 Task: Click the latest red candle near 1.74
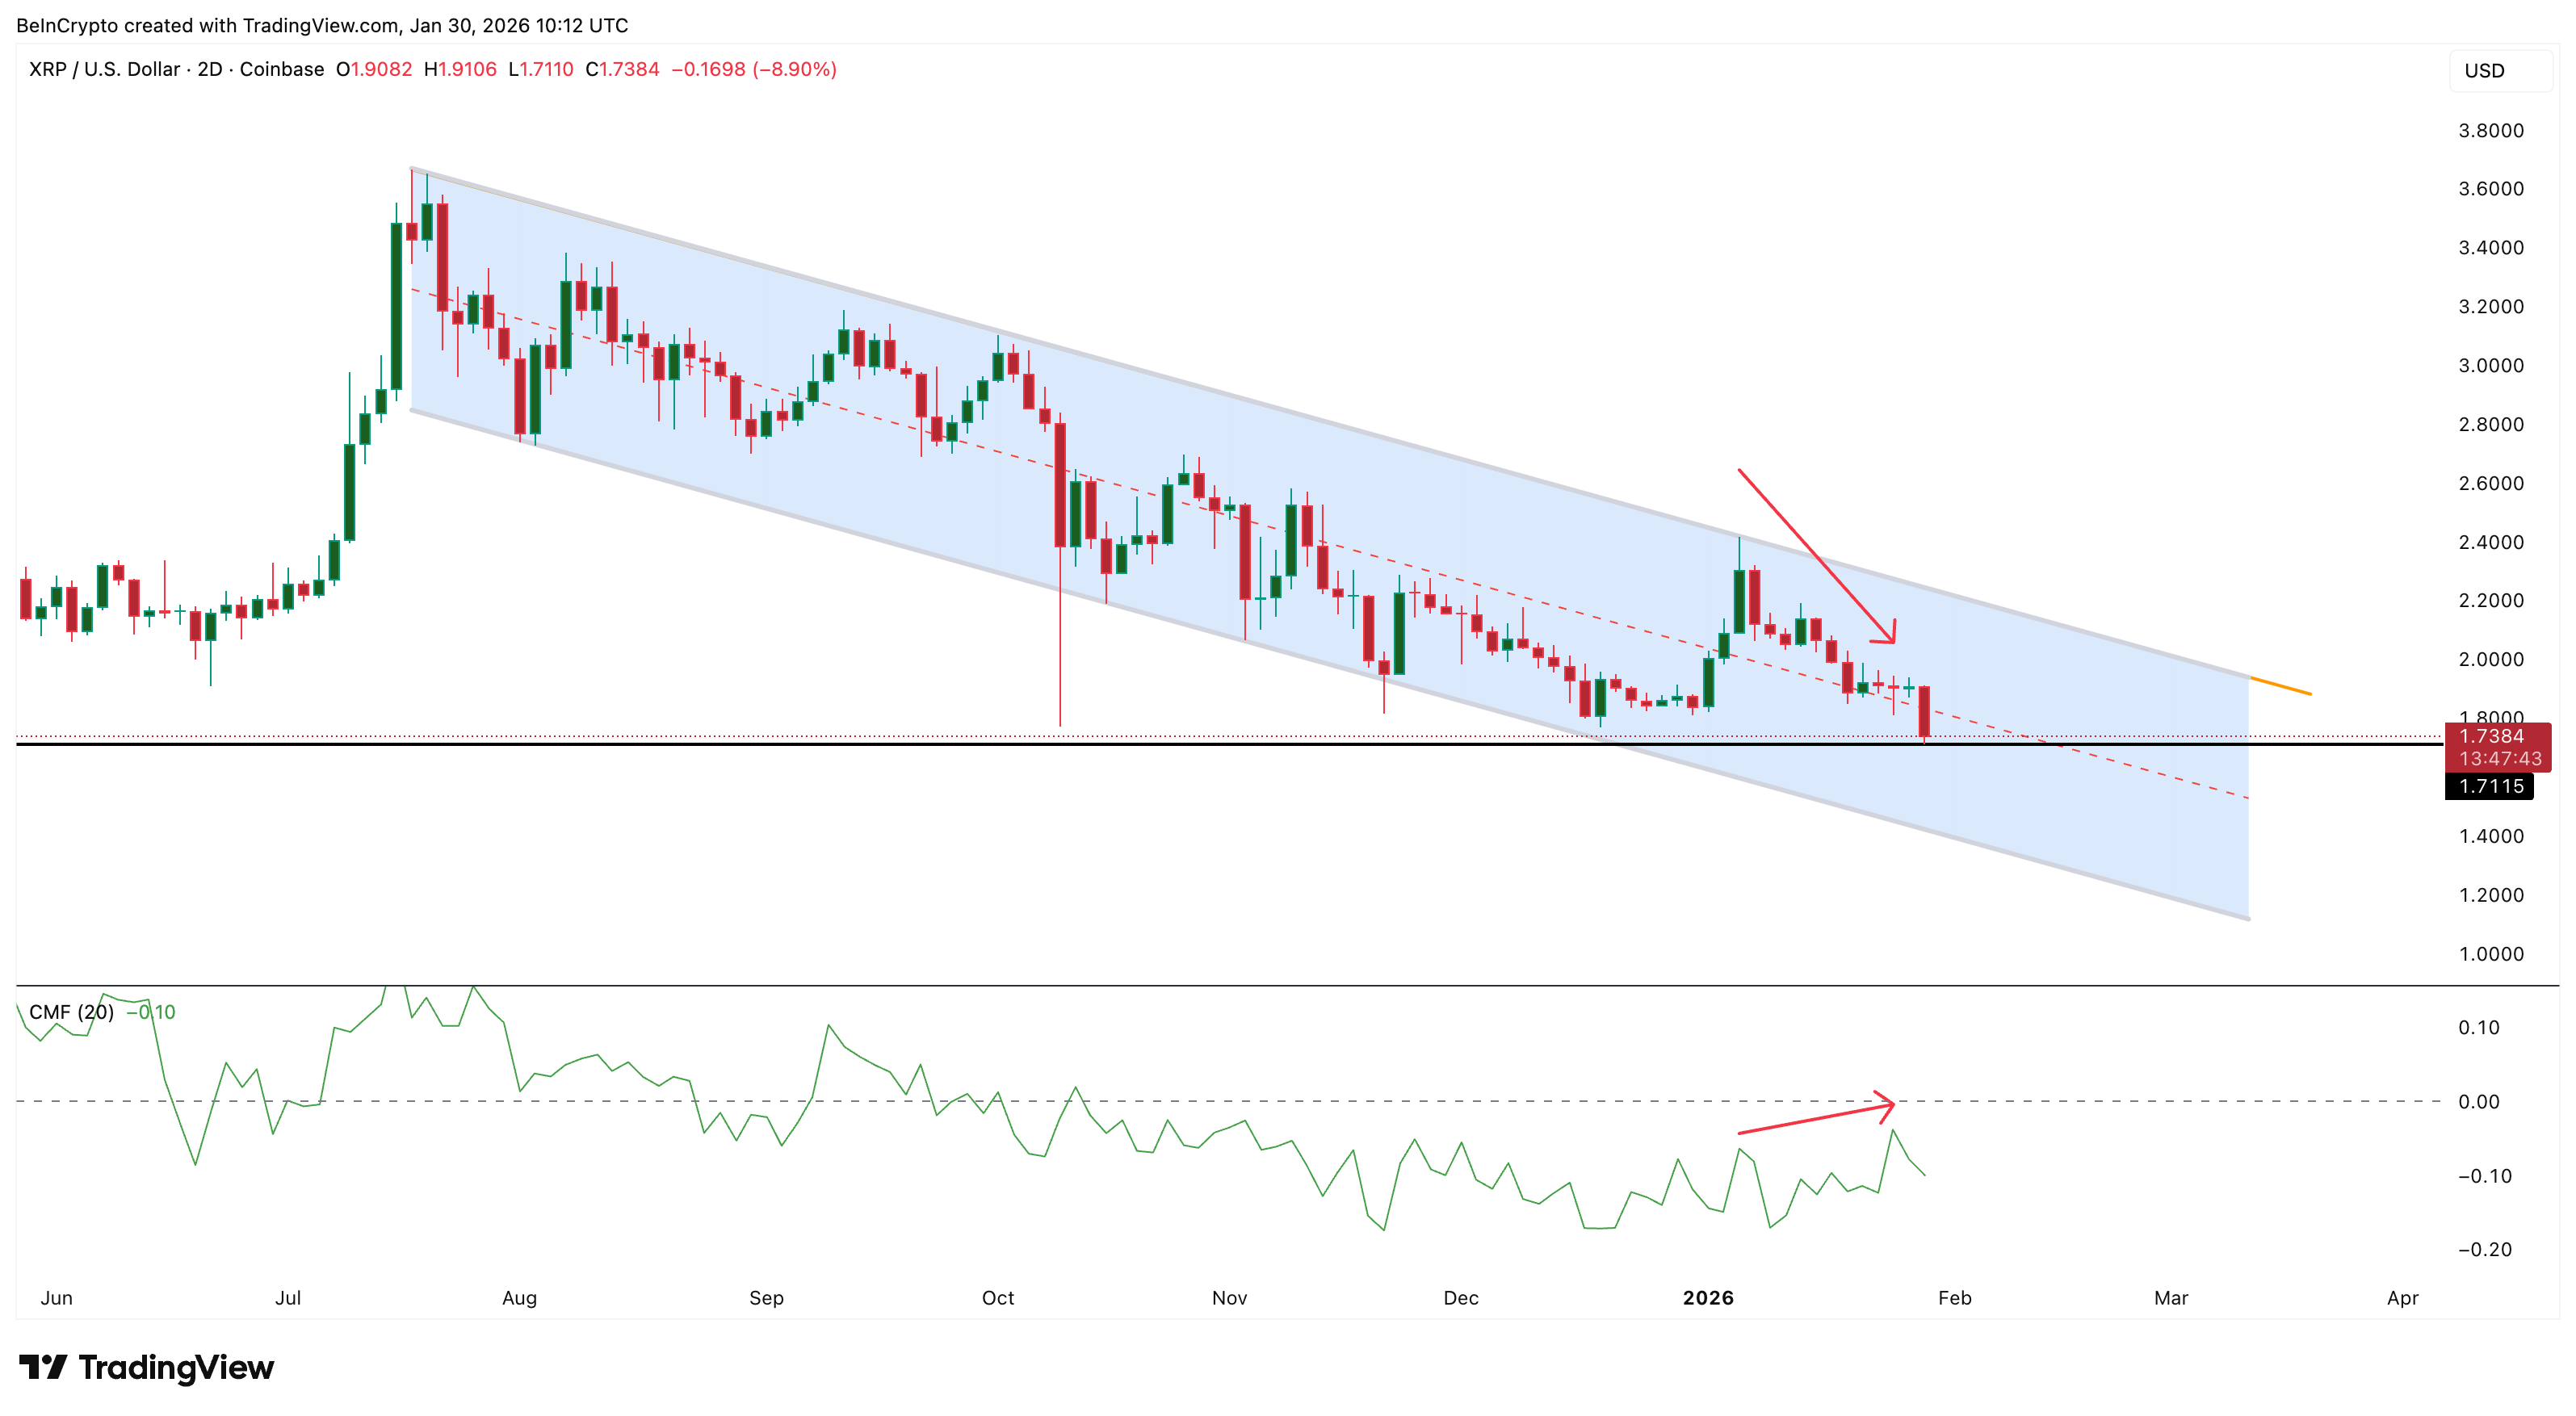(1924, 712)
